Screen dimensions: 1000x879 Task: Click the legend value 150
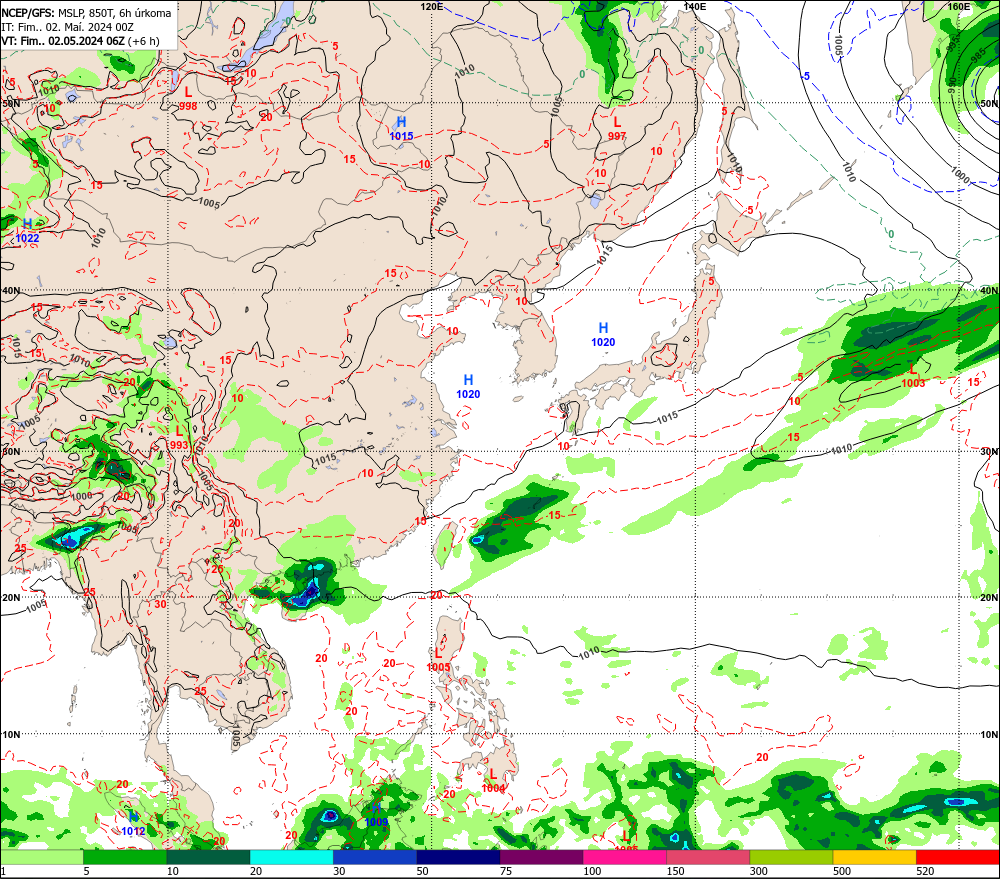coord(675,871)
